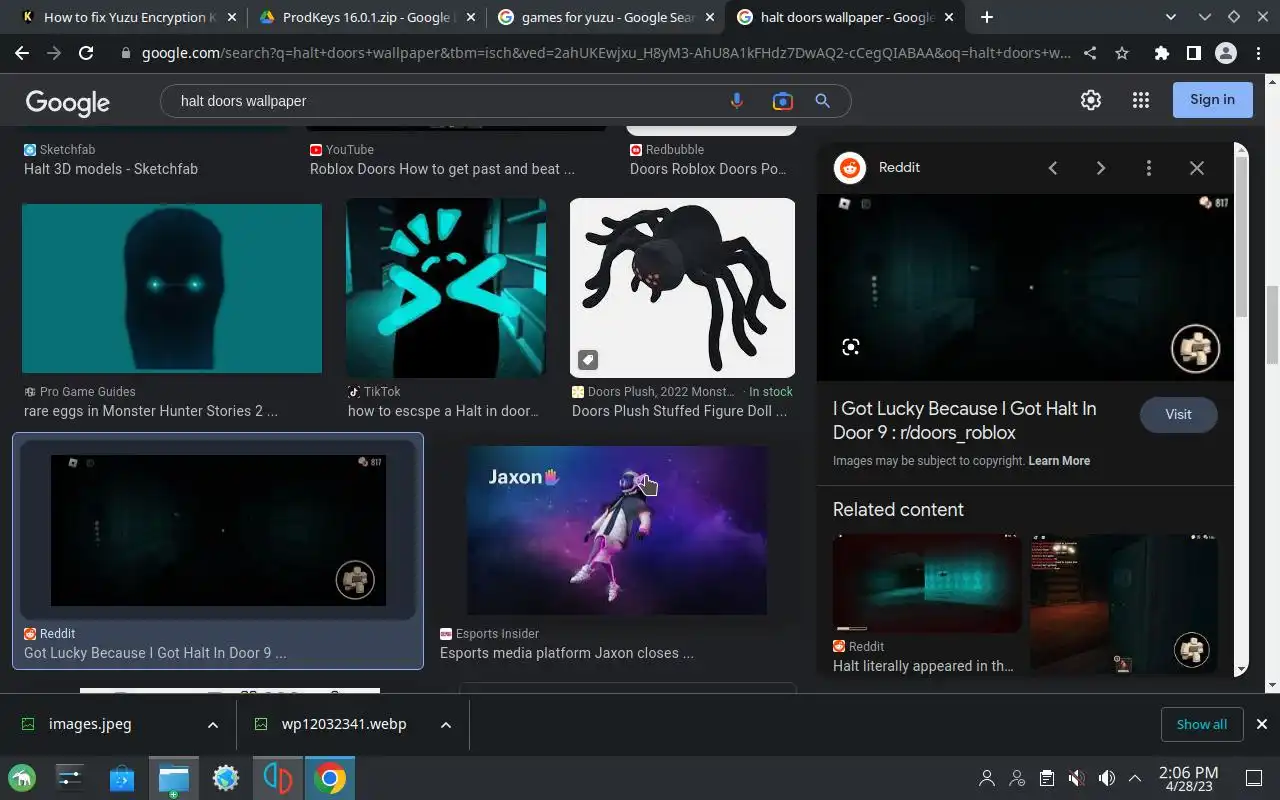The image size is (1280, 800).
Task: Open the Google apps grid
Action: point(1141,100)
